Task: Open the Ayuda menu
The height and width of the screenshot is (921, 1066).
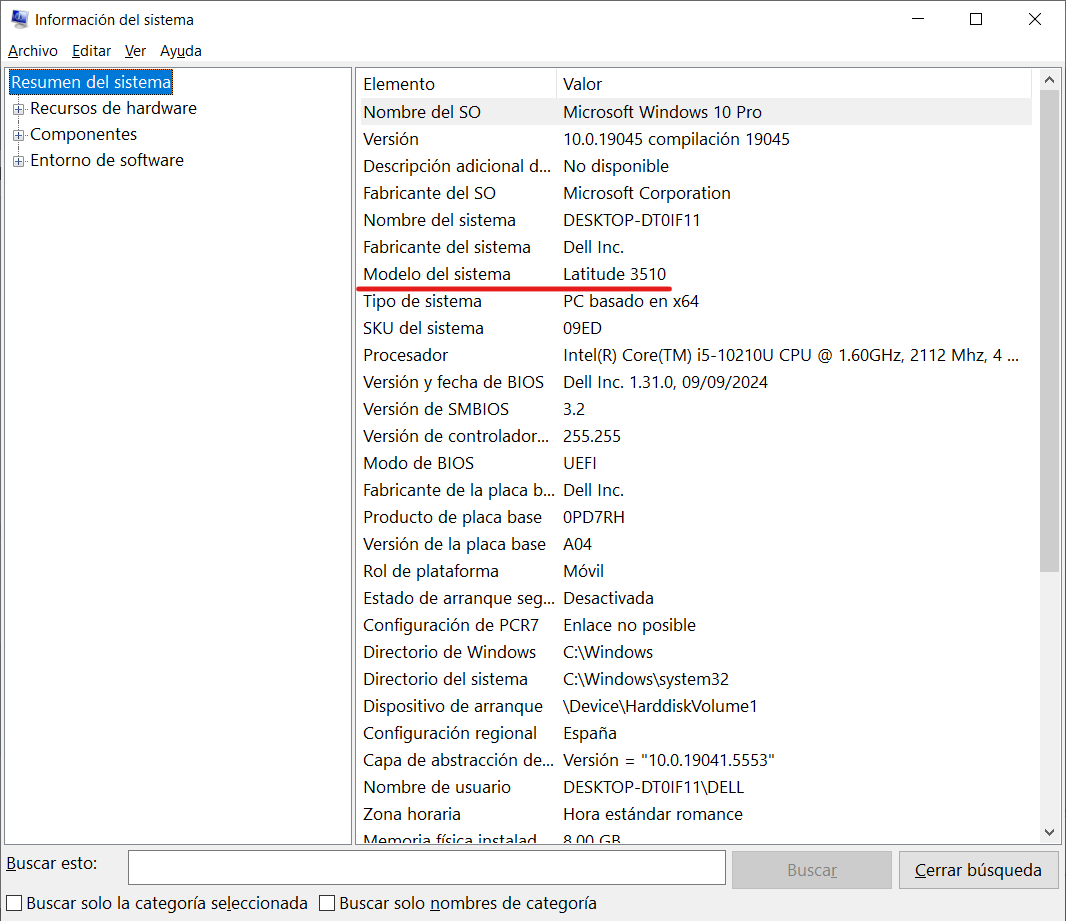Action: pos(181,51)
